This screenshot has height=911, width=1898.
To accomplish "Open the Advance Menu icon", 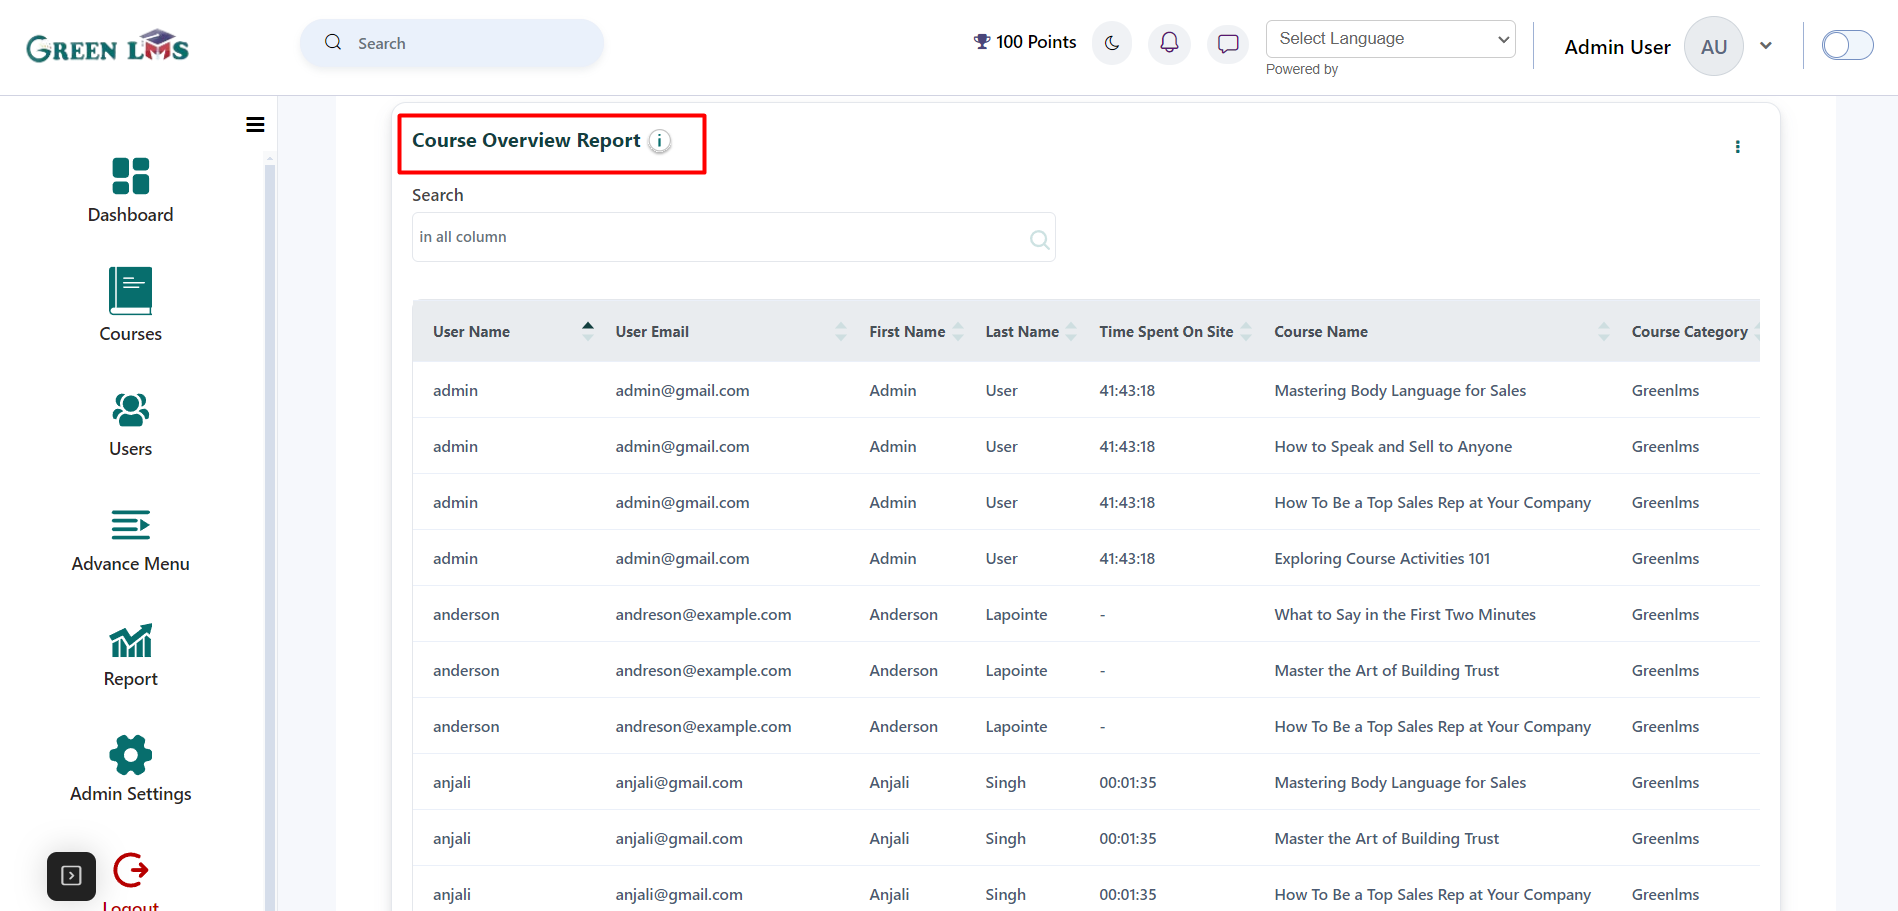I will [130, 525].
